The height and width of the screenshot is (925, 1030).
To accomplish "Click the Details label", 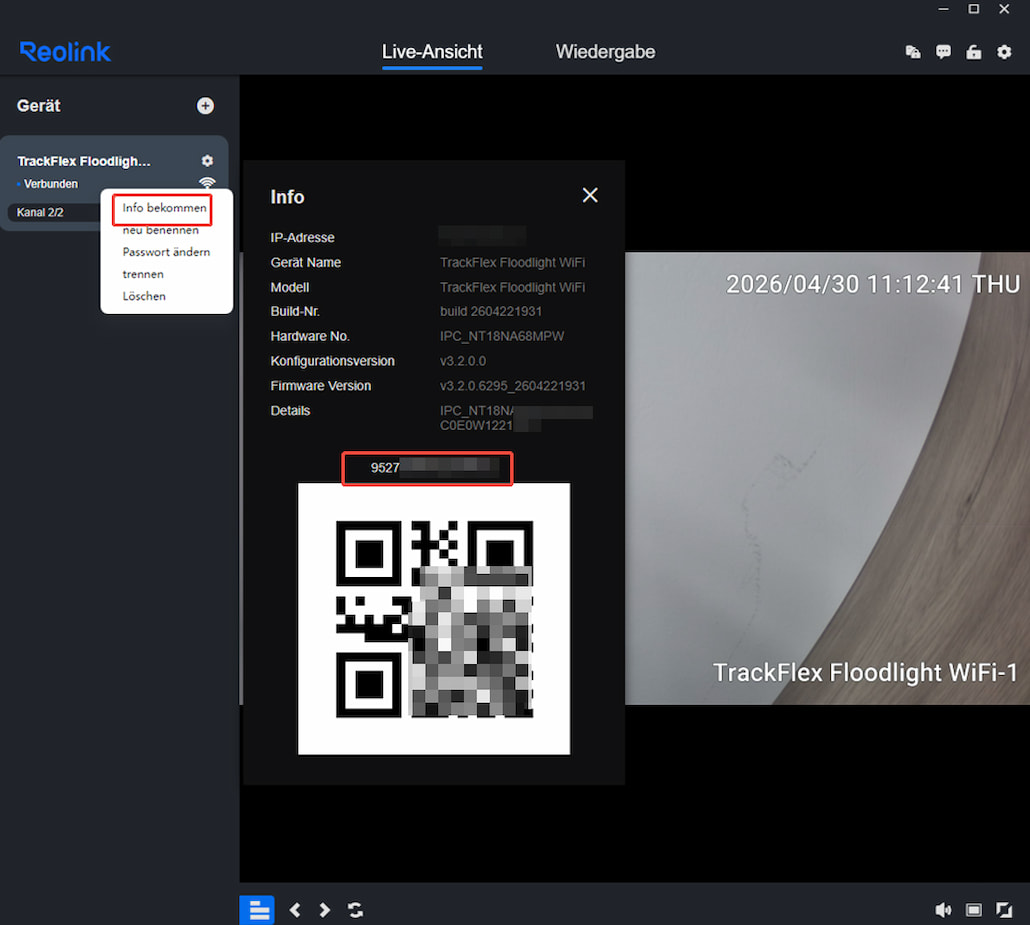I will point(290,411).
